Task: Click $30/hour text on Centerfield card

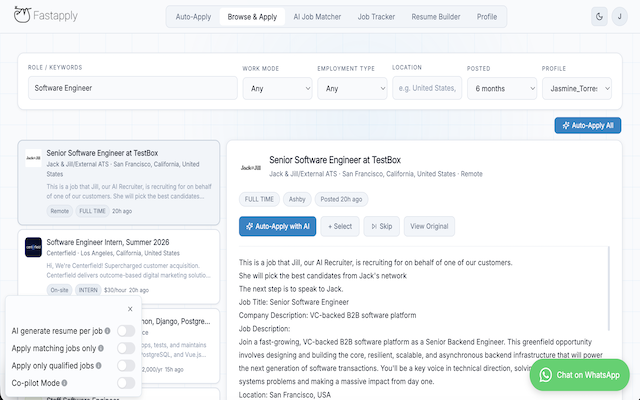Action: coord(115,290)
